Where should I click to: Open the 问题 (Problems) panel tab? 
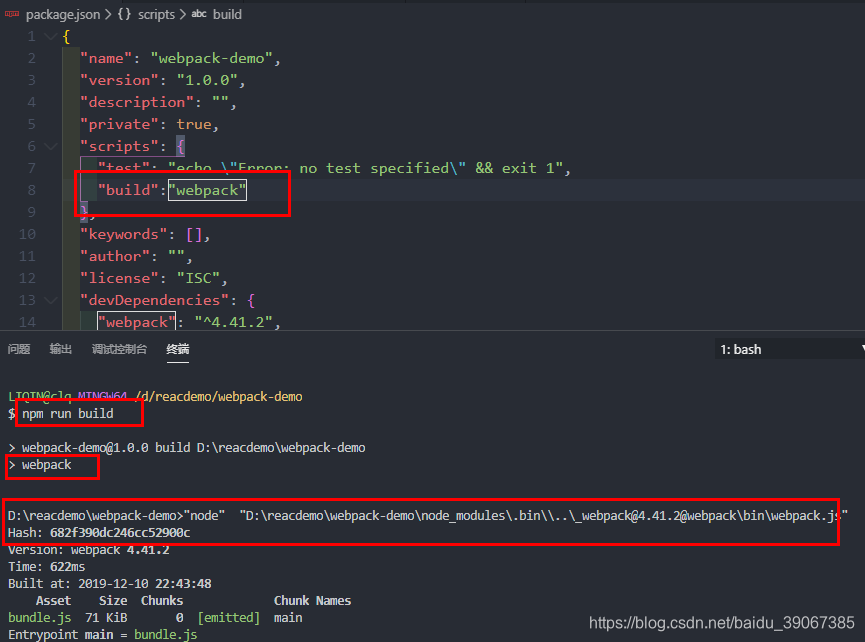(19, 349)
